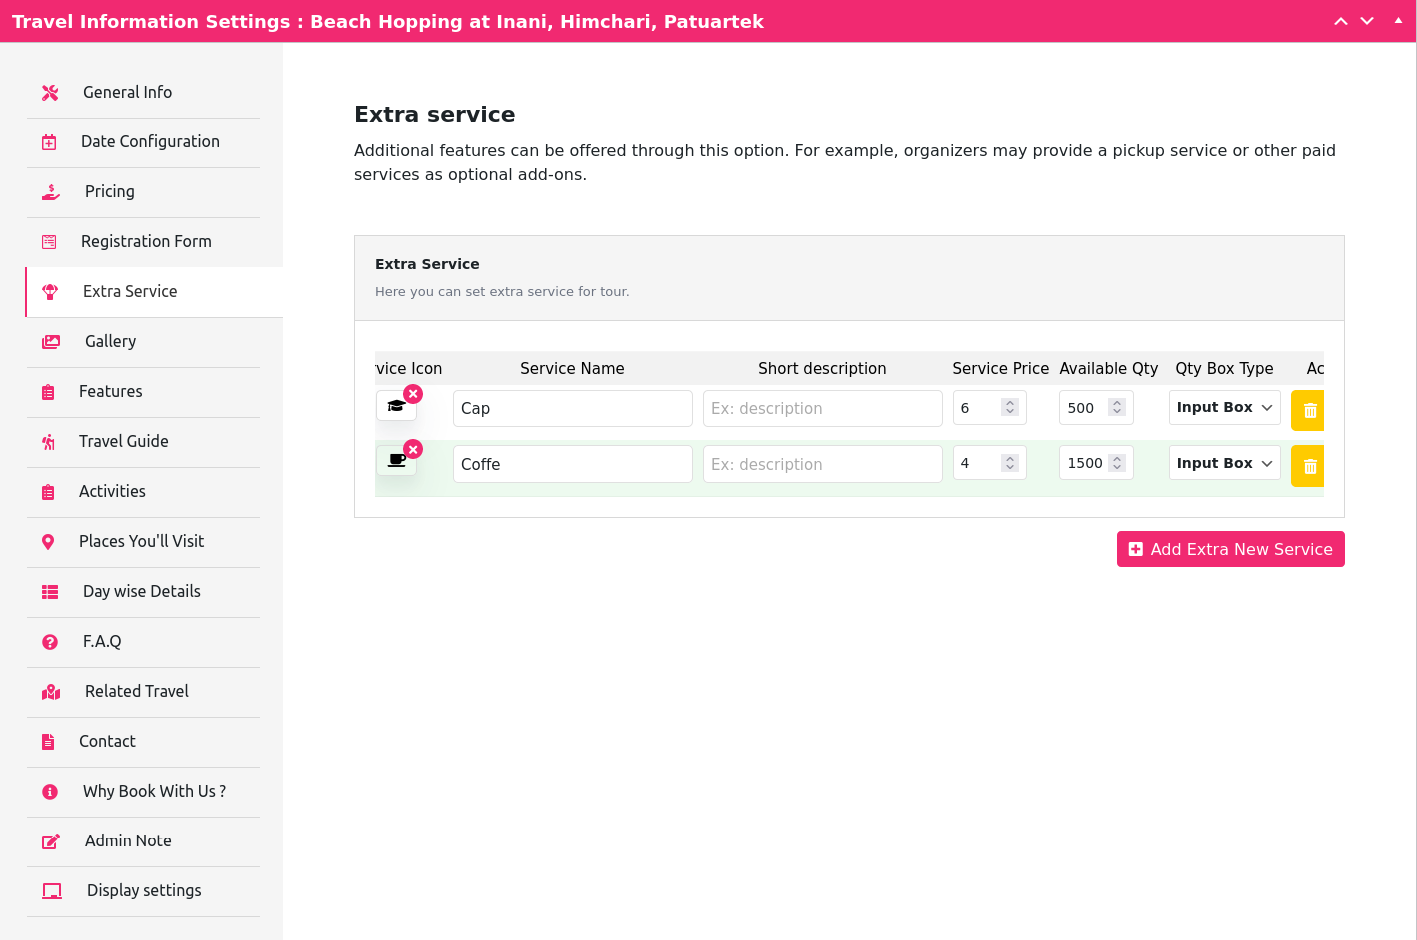Click the Coffe short description field
Viewport: 1417px width, 940px height.
(x=822, y=464)
